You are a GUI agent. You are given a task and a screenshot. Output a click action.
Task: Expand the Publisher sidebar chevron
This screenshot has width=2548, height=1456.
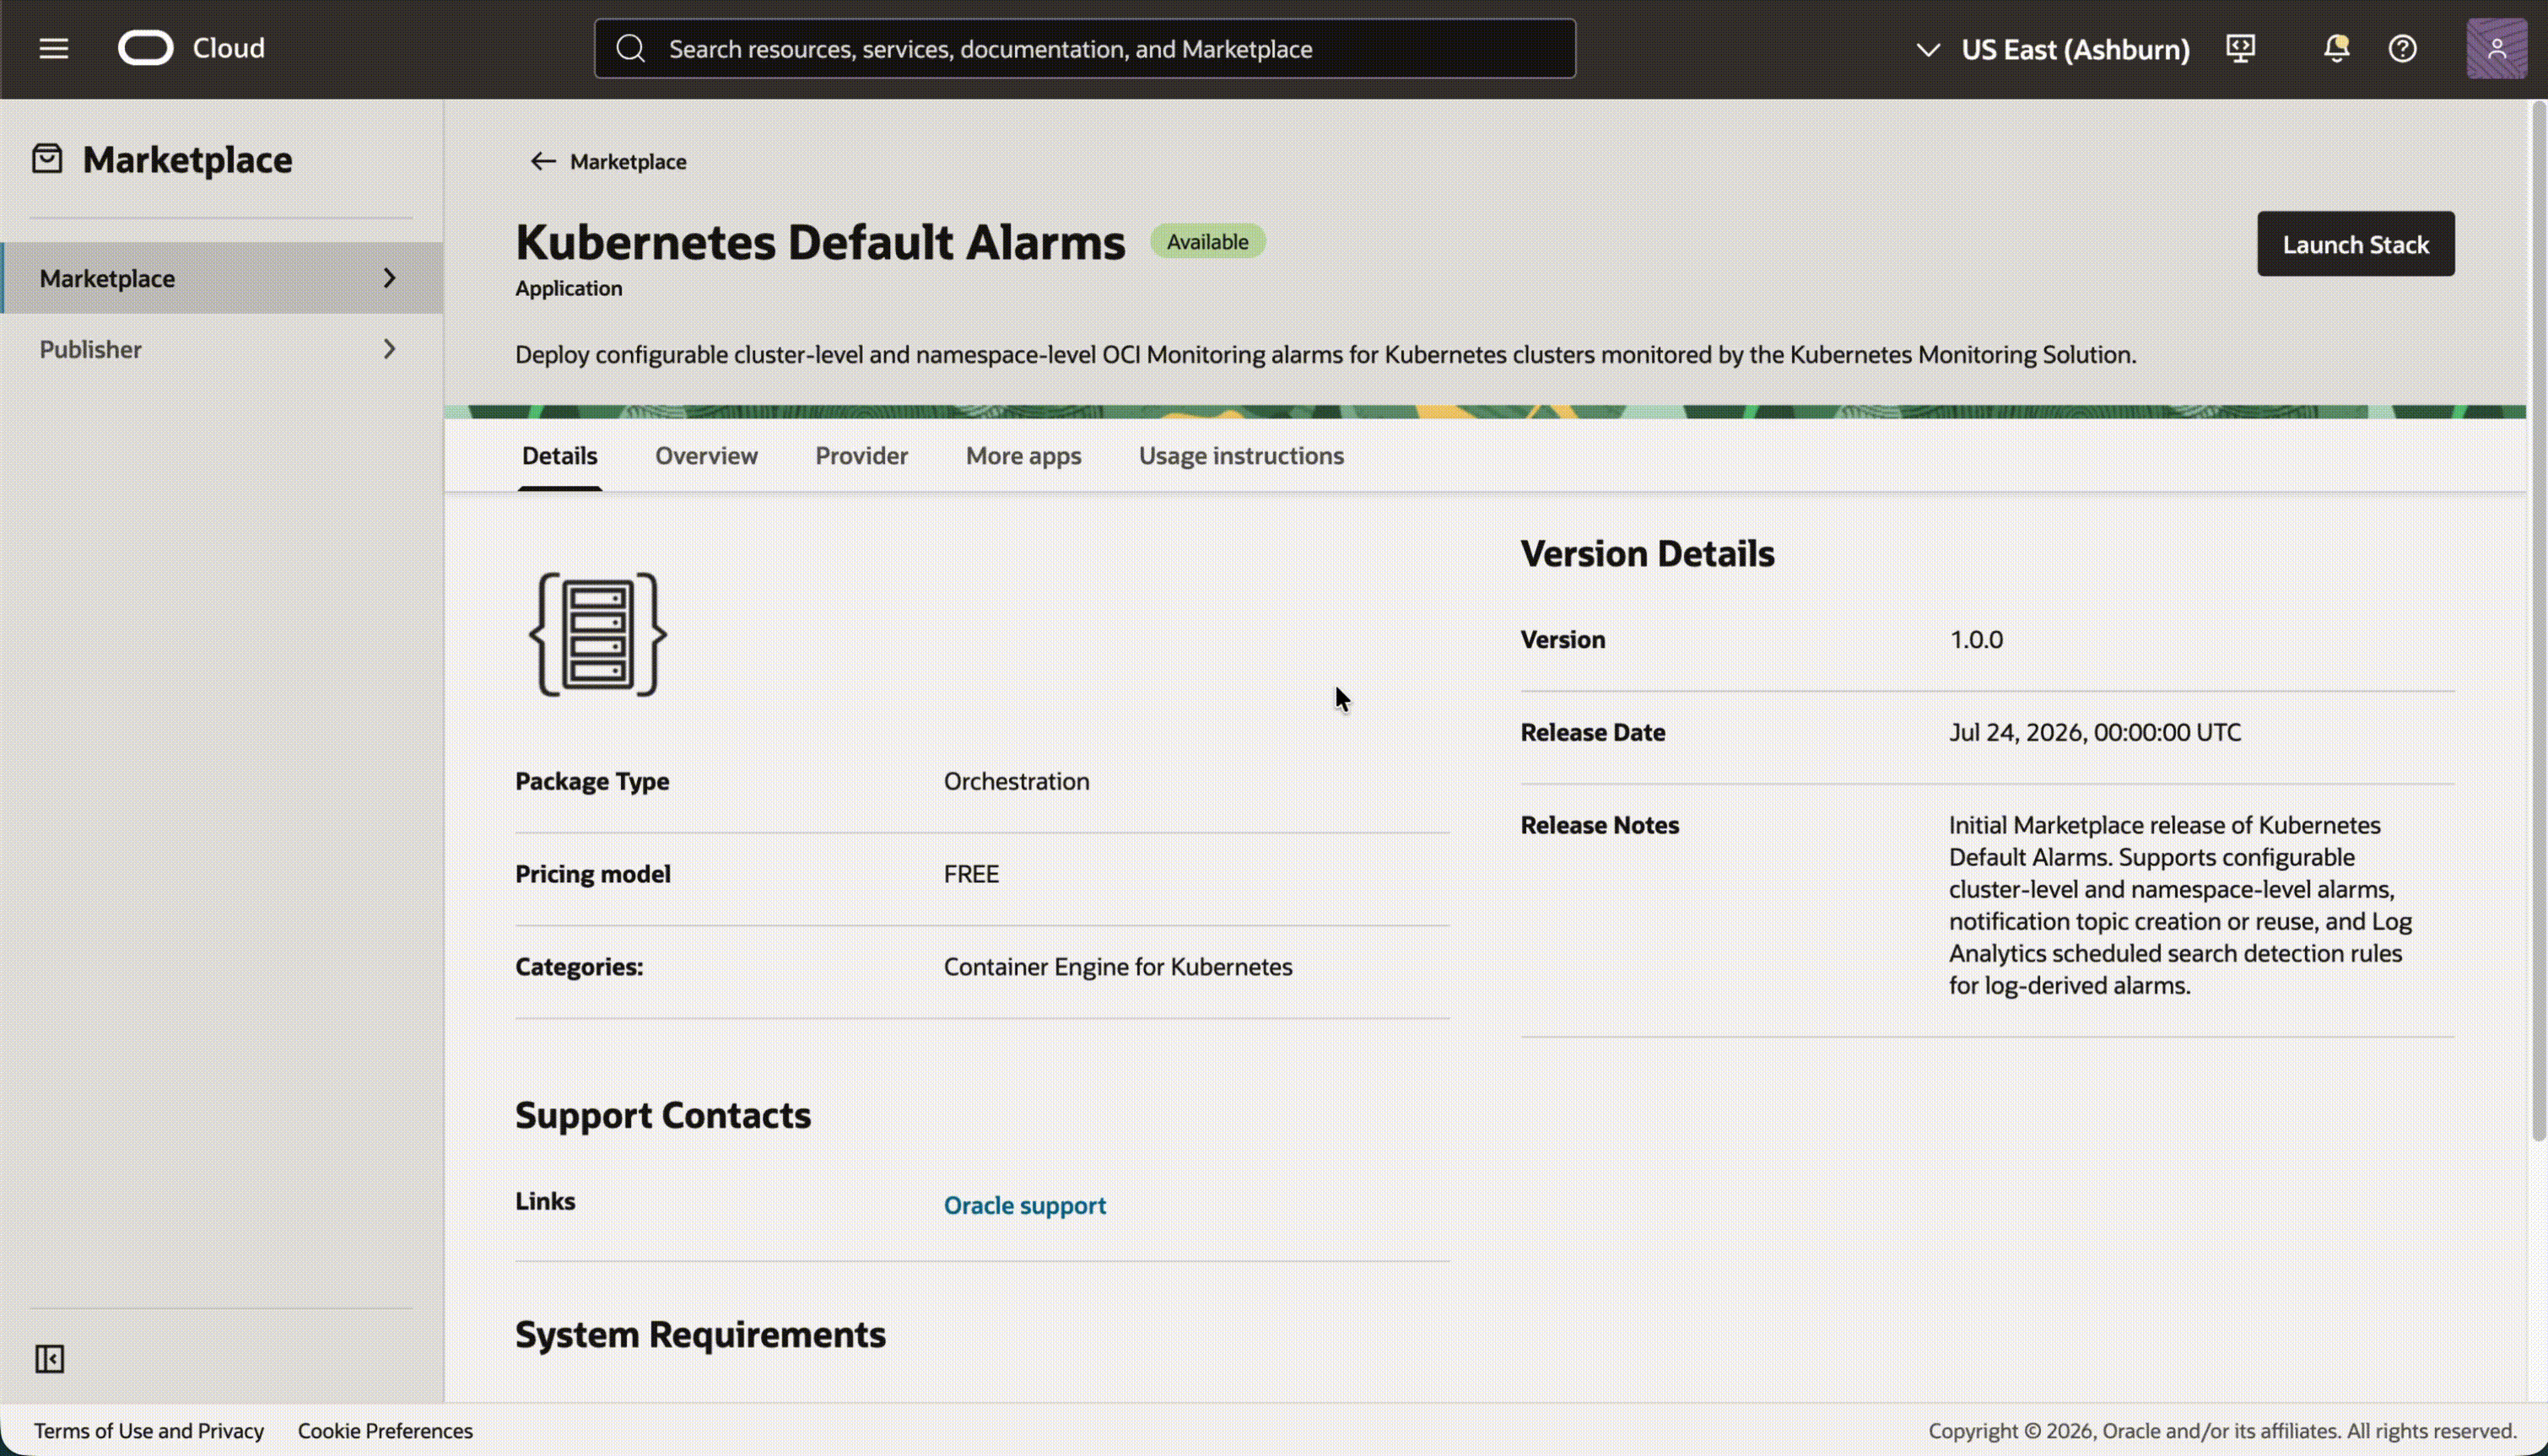pyautogui.click(x=389, y=349)
